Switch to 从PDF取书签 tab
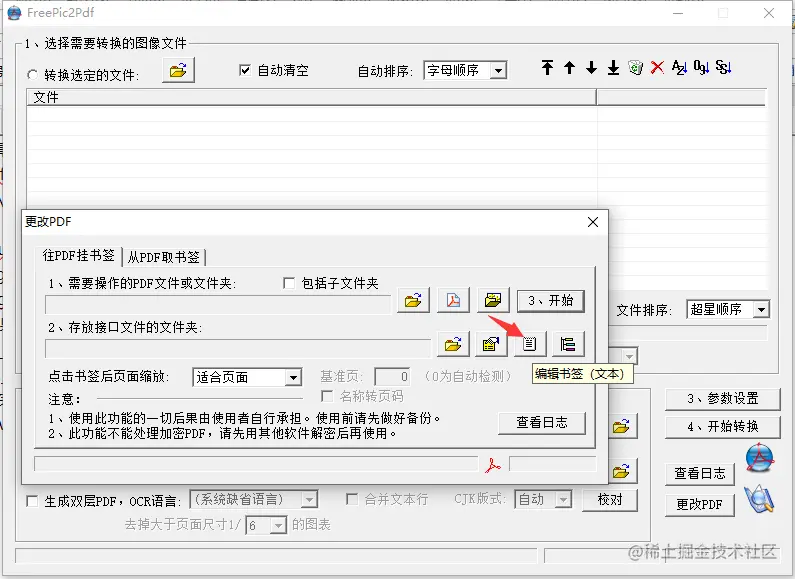Image resolution: width=795 pixels, height=579 pixels. pyautogui.click(x=163, y=257)
